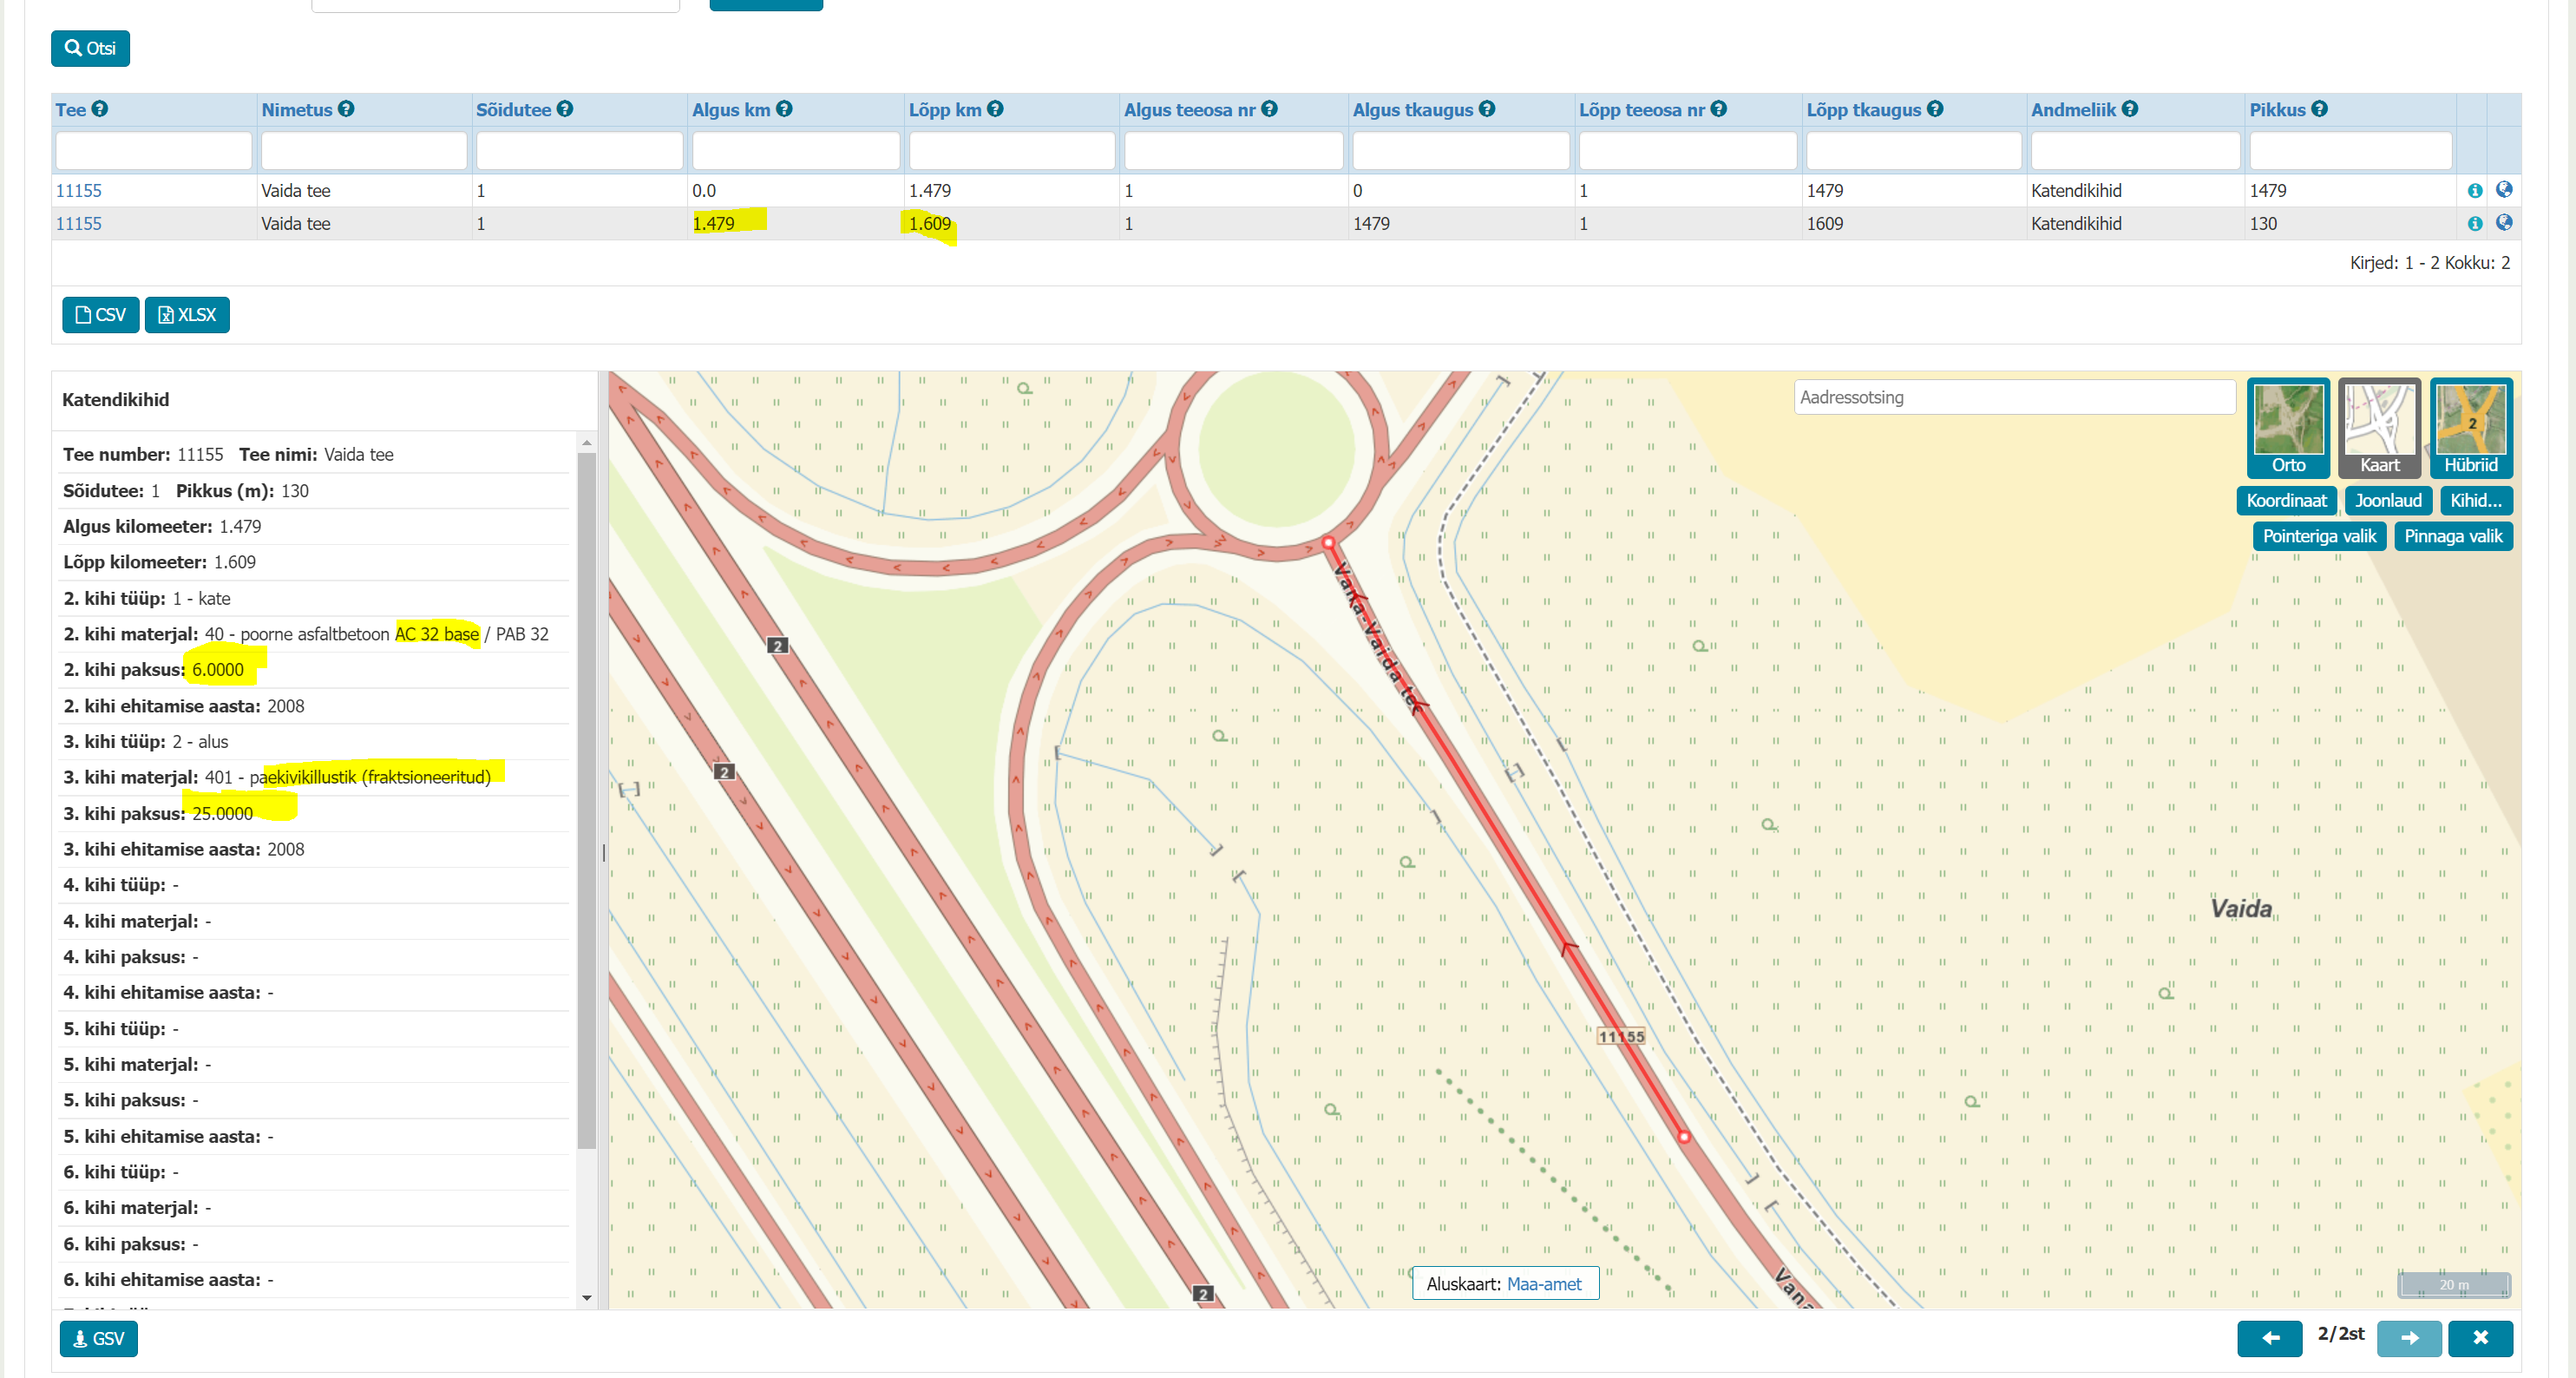Go to next record arrow

[2409, 1338]
